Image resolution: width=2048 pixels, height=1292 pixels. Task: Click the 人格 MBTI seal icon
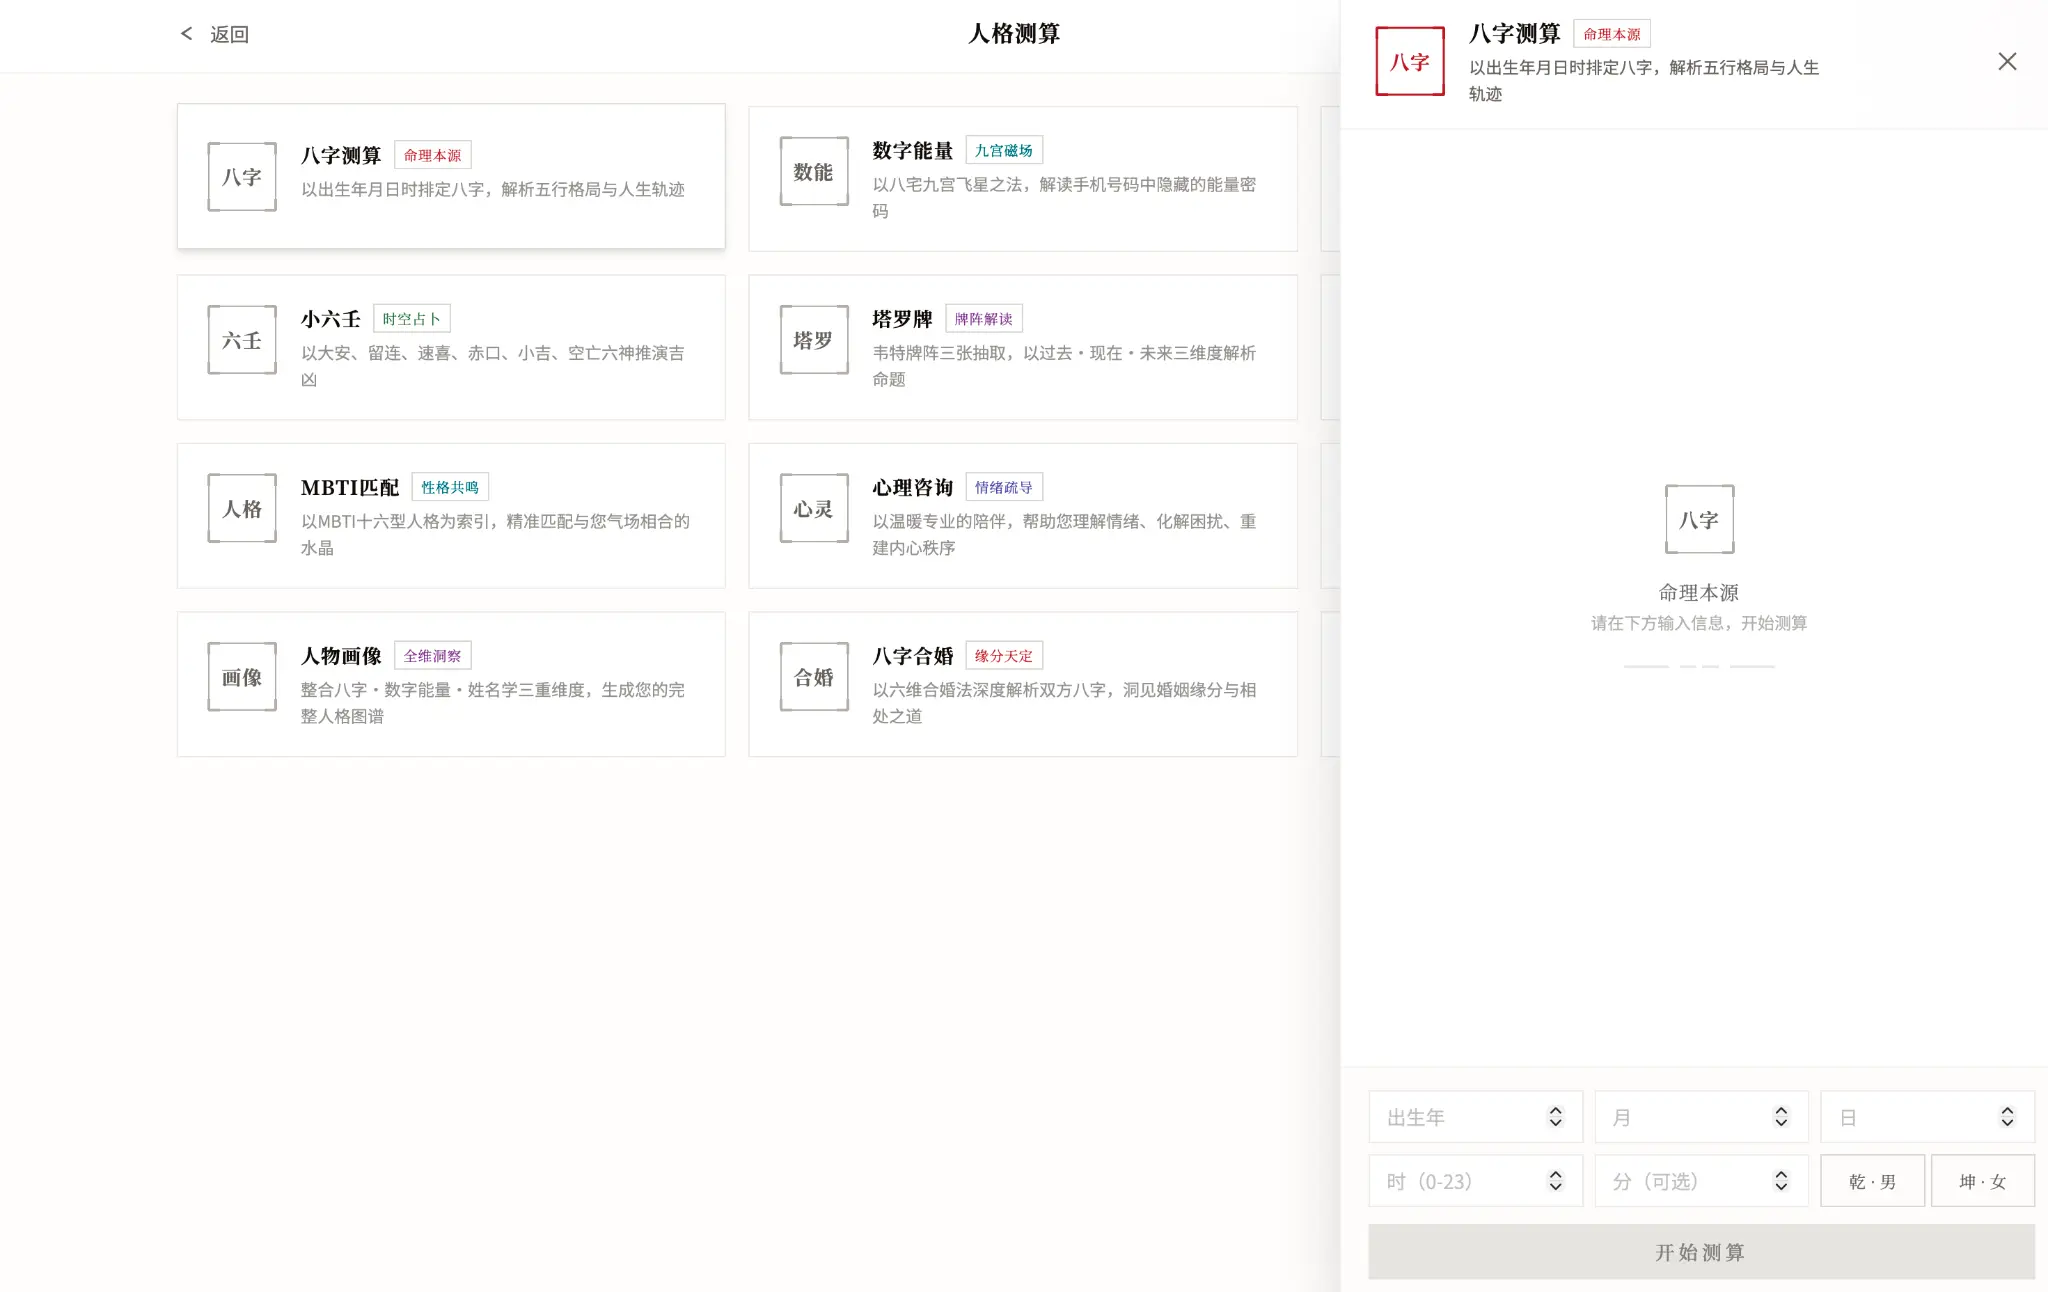coord(242,509)
